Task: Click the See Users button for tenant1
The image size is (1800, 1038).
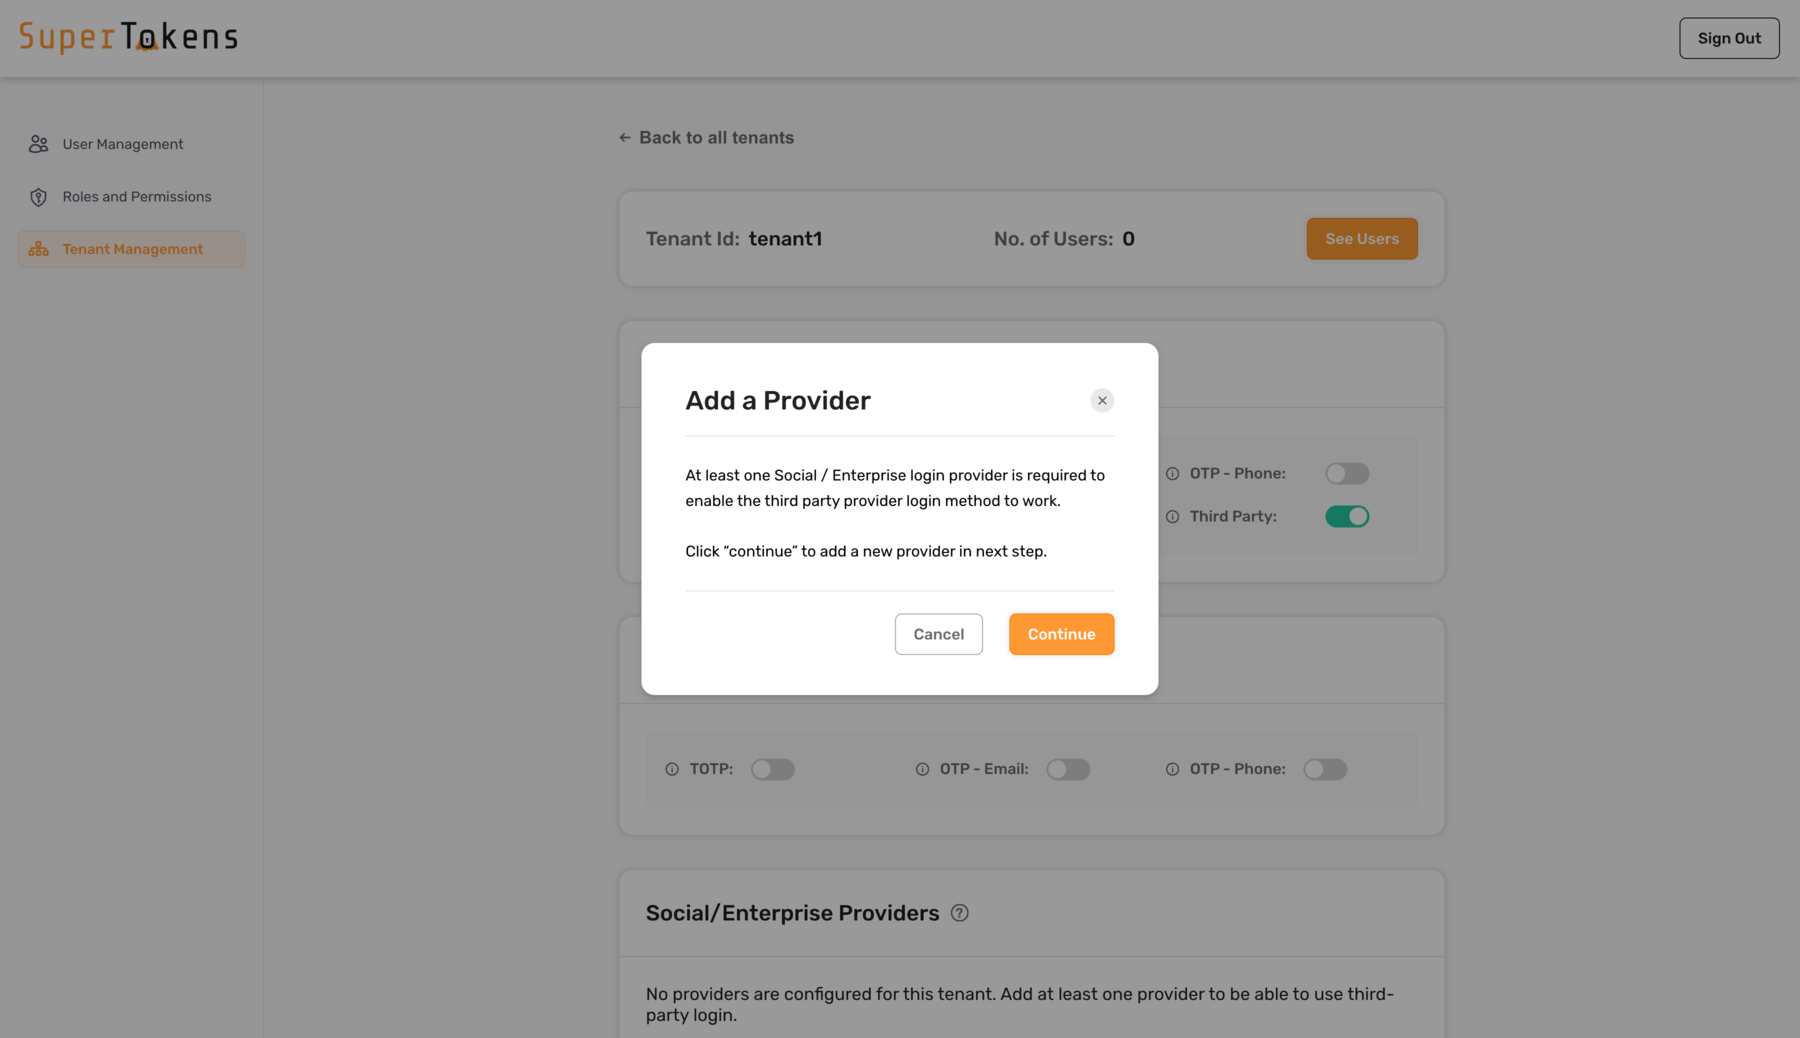Action: 1361,239
